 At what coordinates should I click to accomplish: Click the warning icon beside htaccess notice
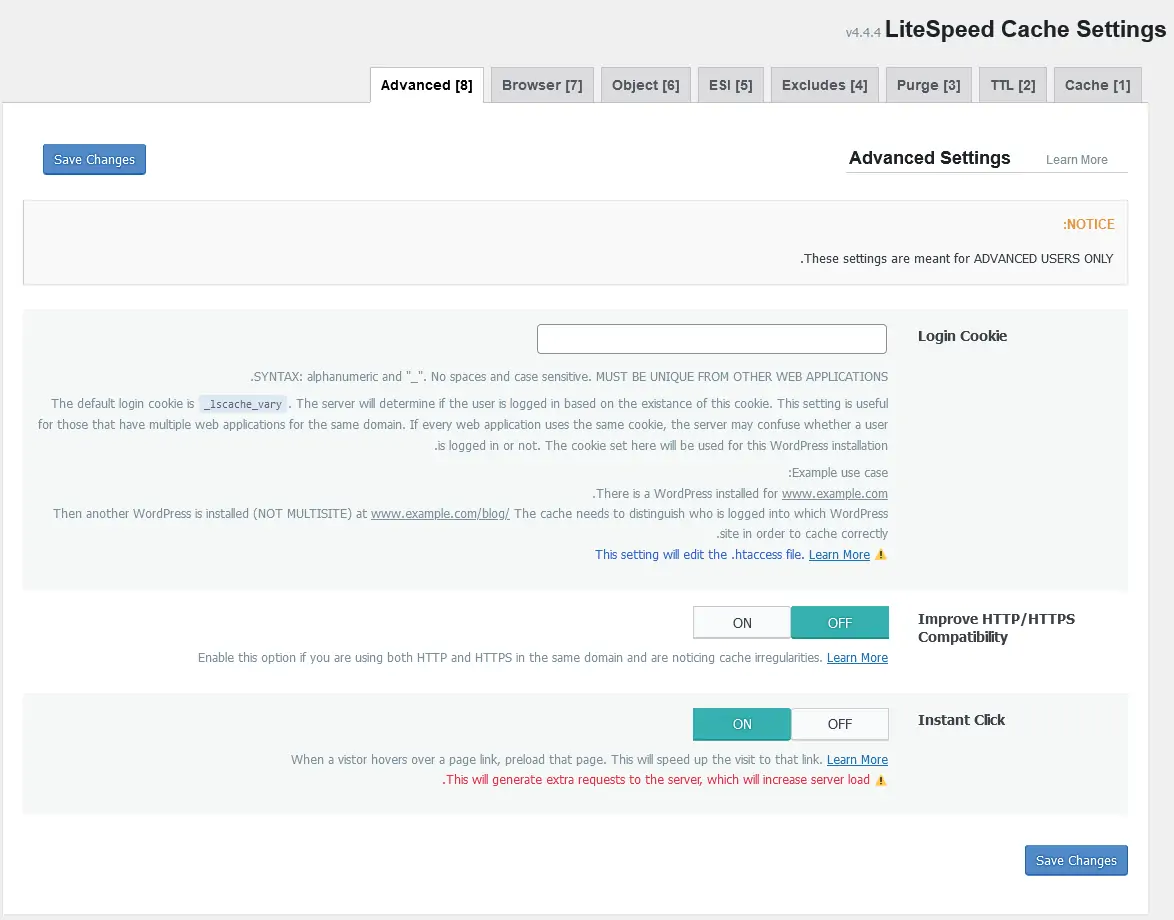point(880,555)
